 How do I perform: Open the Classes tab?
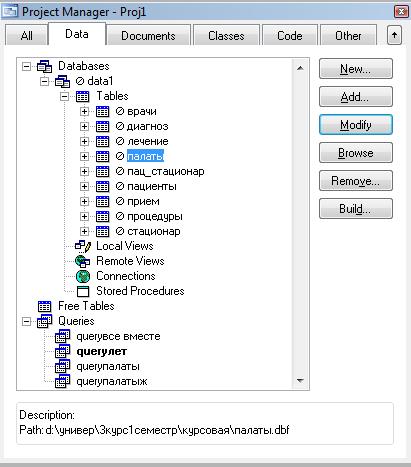226,35
